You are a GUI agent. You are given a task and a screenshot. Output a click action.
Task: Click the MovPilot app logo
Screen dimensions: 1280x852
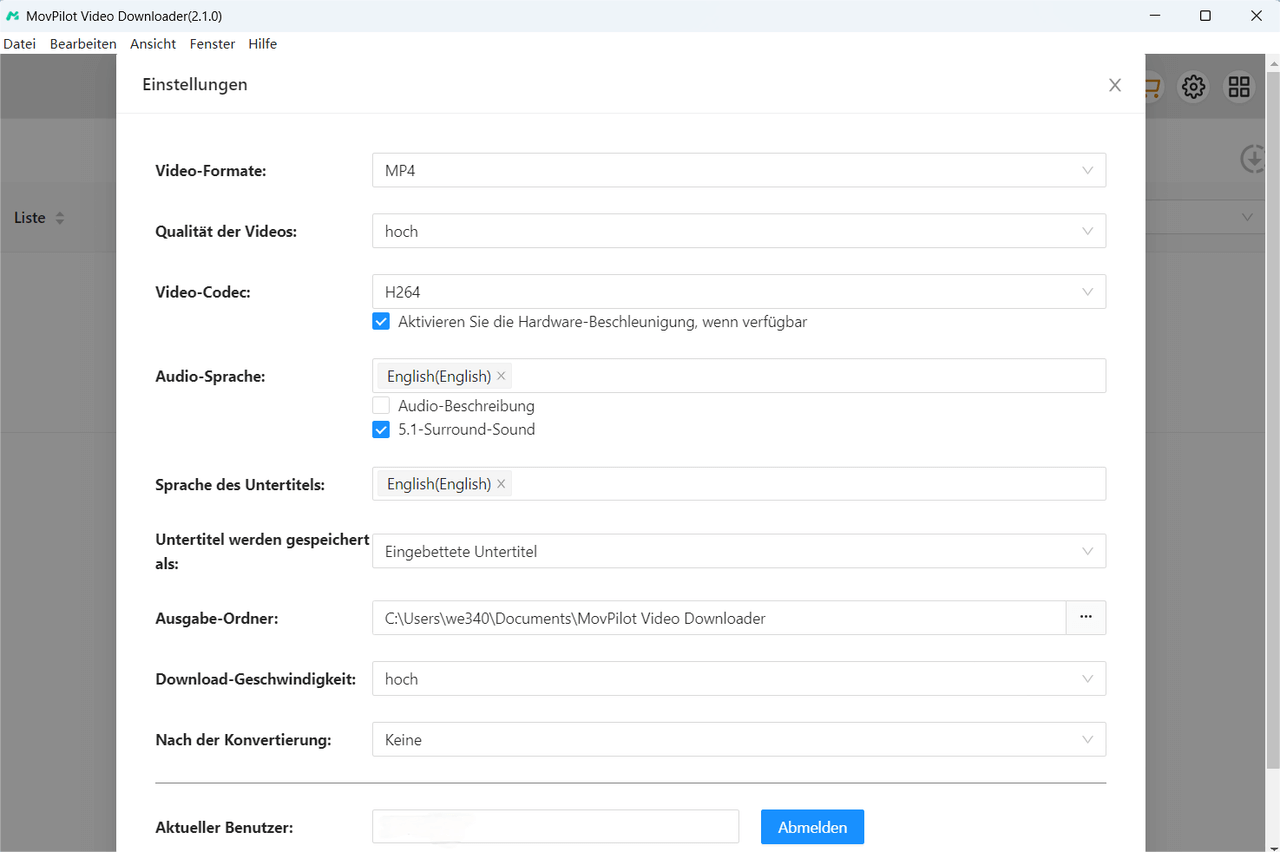click(x=13, y=16)
